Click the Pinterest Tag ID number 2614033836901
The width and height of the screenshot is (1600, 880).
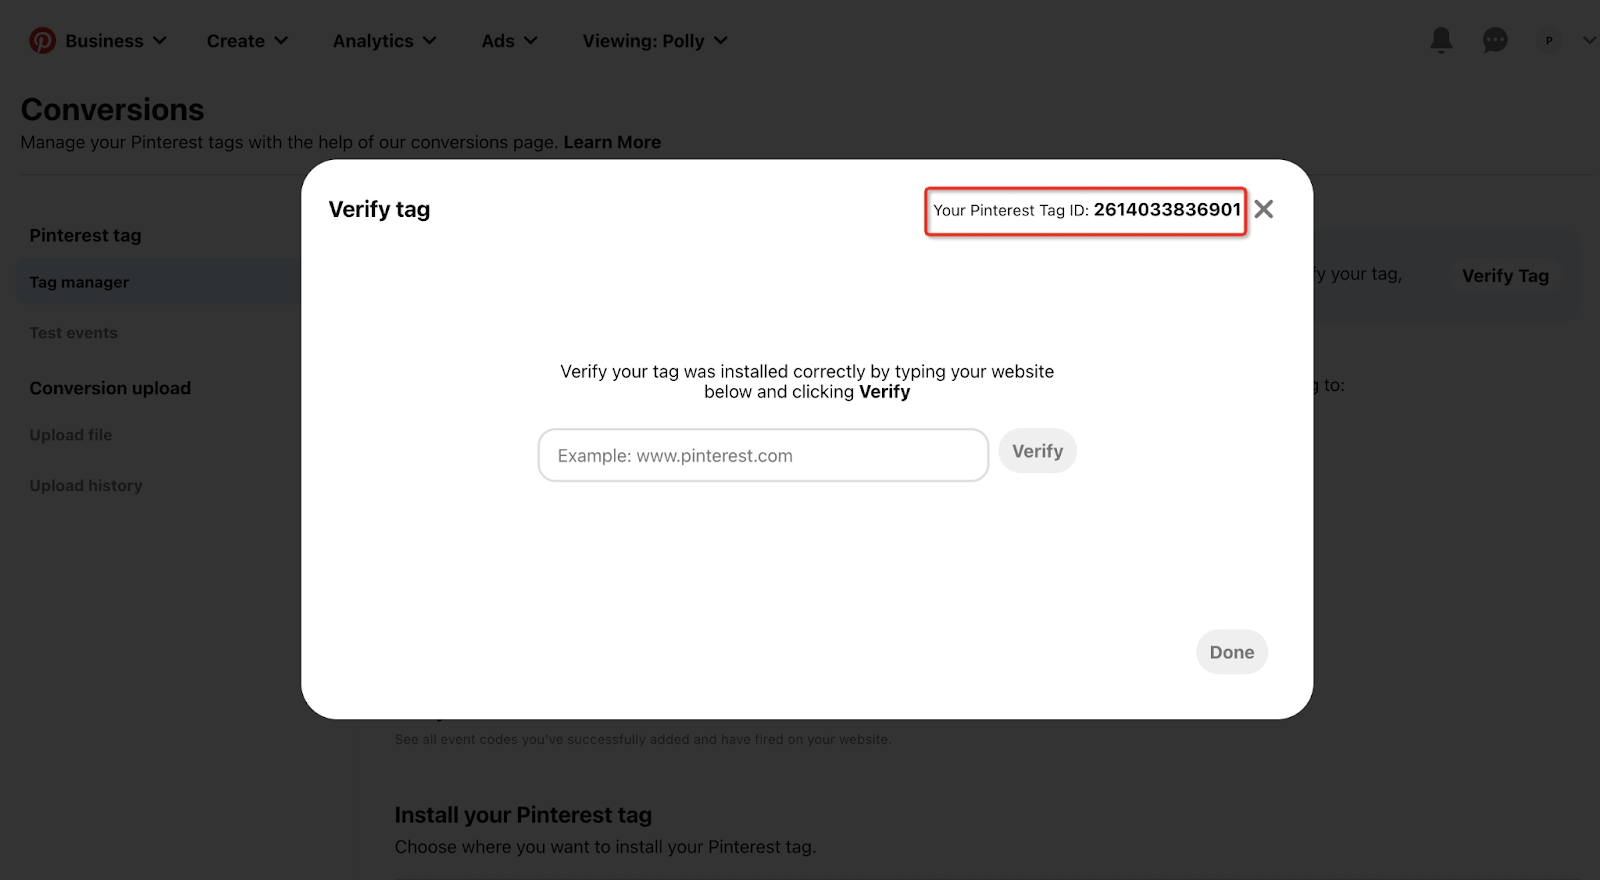tap(1167, 209)
